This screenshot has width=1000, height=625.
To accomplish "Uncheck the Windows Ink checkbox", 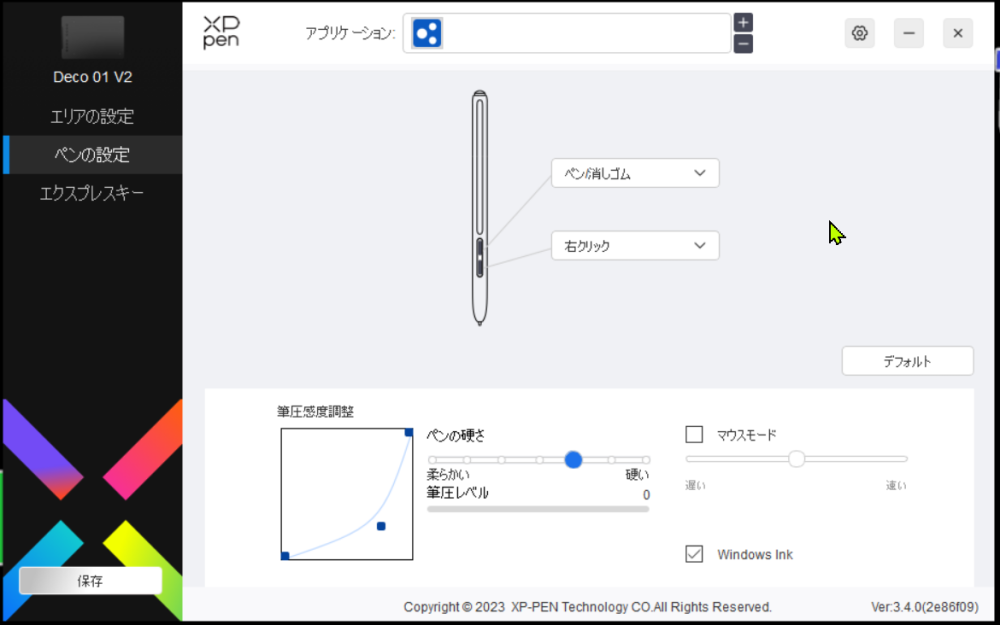I will (694, 554).
